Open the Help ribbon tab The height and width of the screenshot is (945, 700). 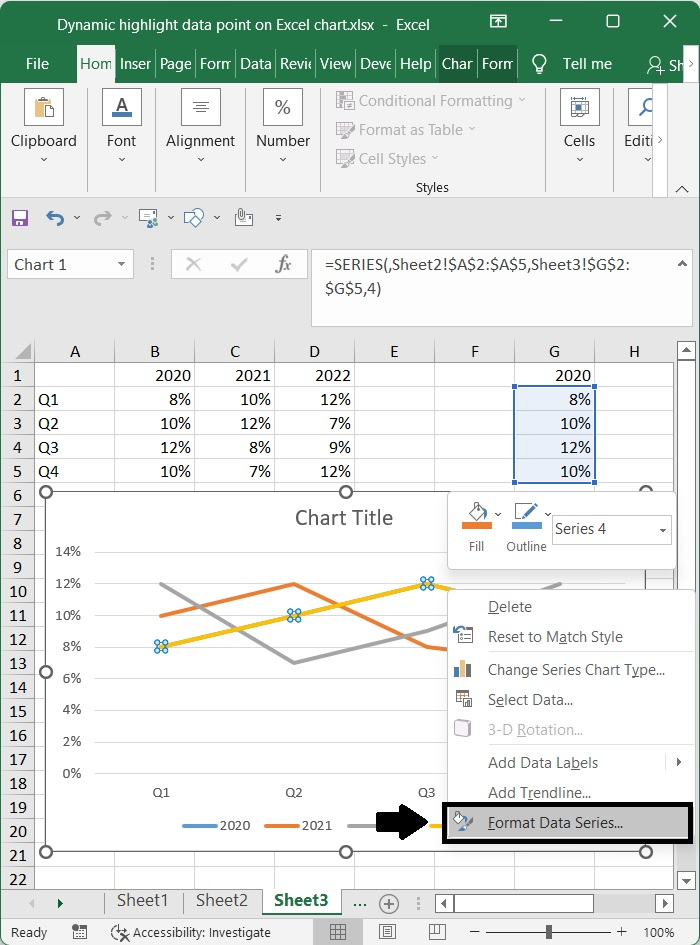tap(415, 64)
